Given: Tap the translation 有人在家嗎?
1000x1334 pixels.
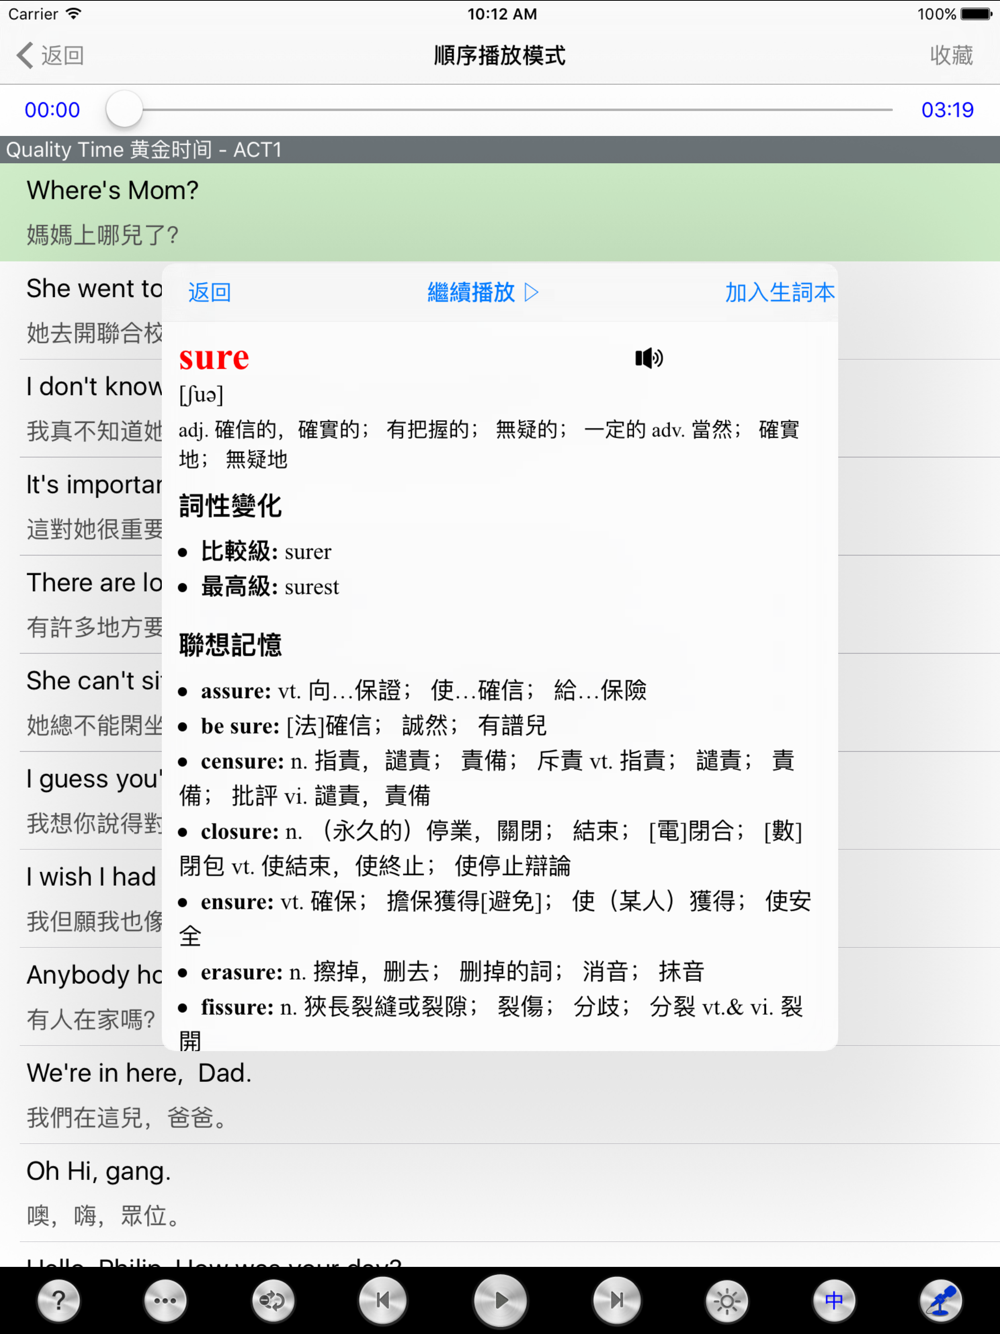Looking at the screenshot, I should pos(90,1019).
